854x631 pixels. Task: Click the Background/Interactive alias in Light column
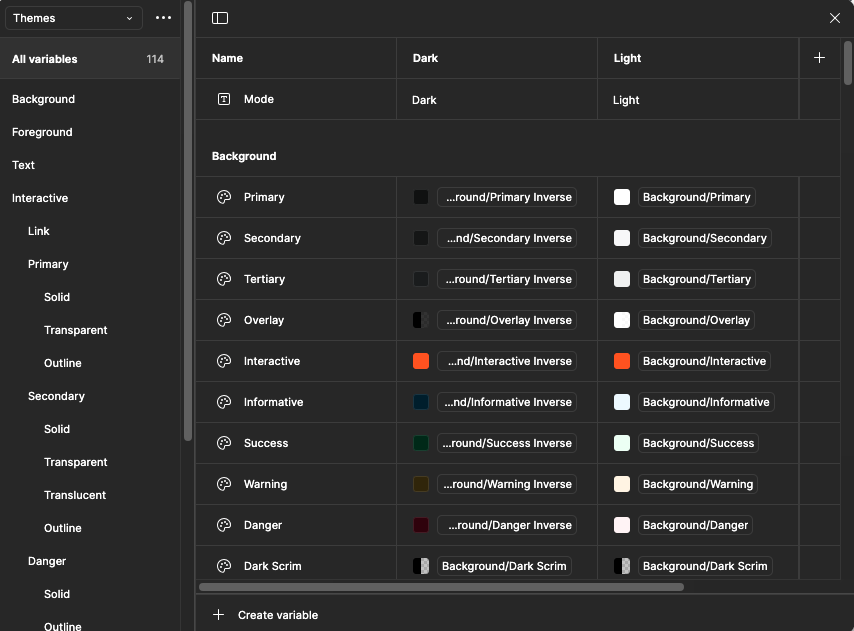704,361
